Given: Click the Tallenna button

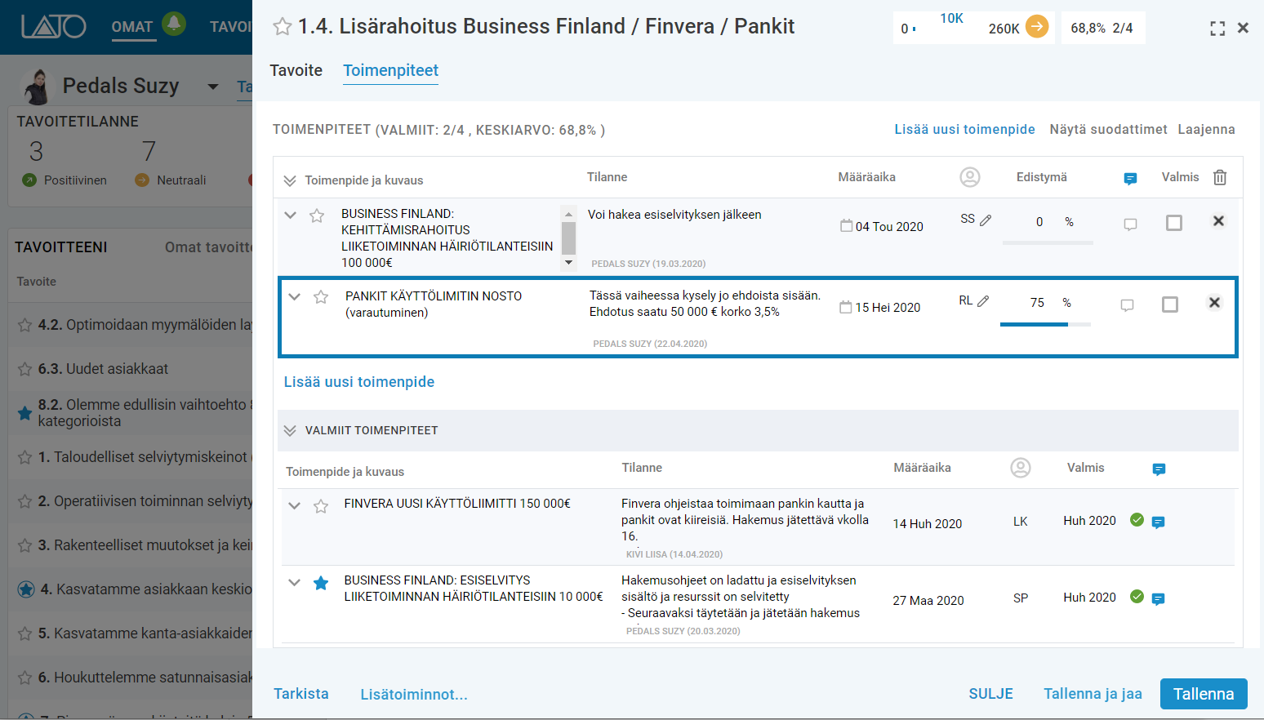Looking at the screenshot, I should (x=1203, y=694).
